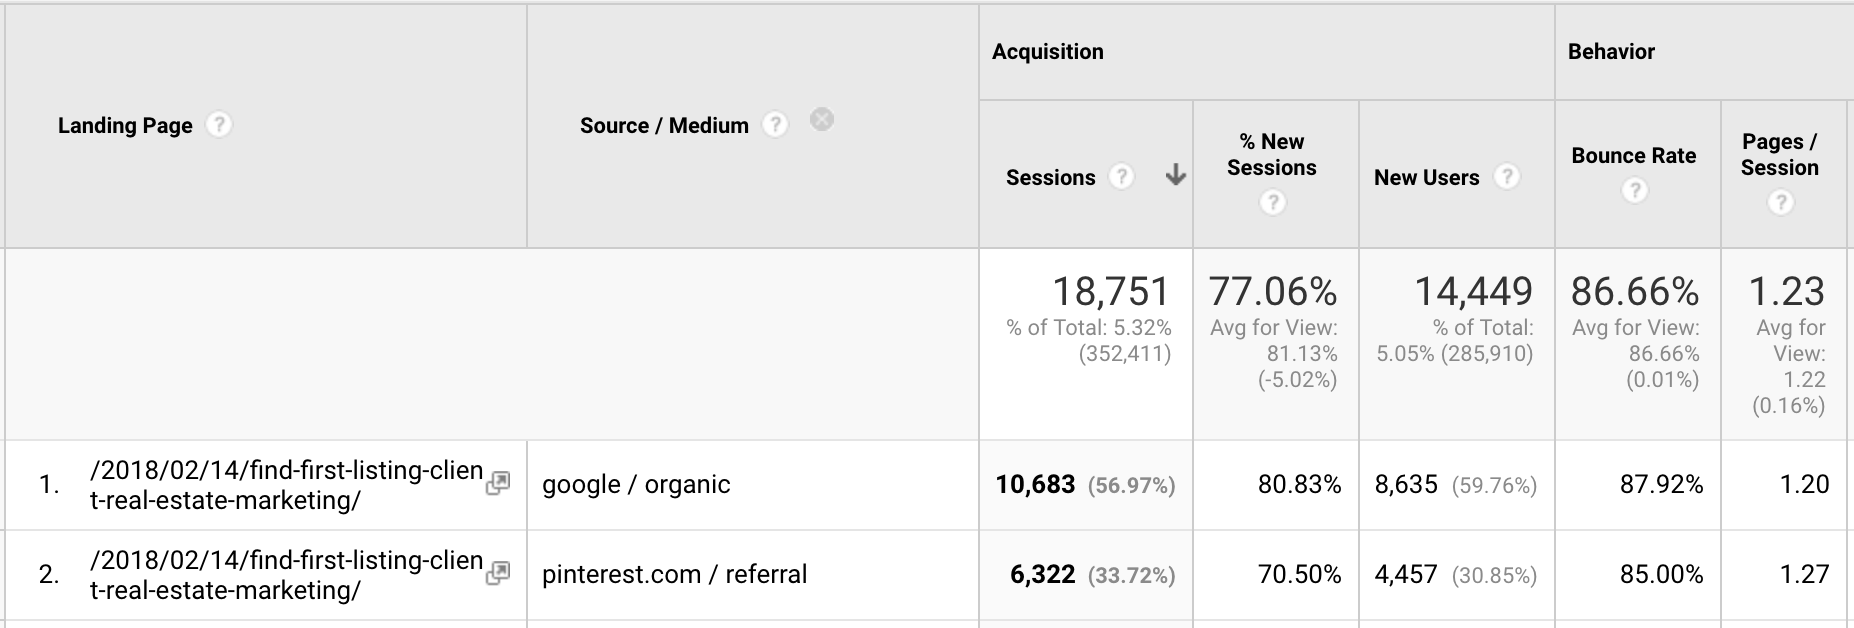The image size is (1854, 628).
Task: Sort by % New Sessions header
Action: click(1272, 154)
